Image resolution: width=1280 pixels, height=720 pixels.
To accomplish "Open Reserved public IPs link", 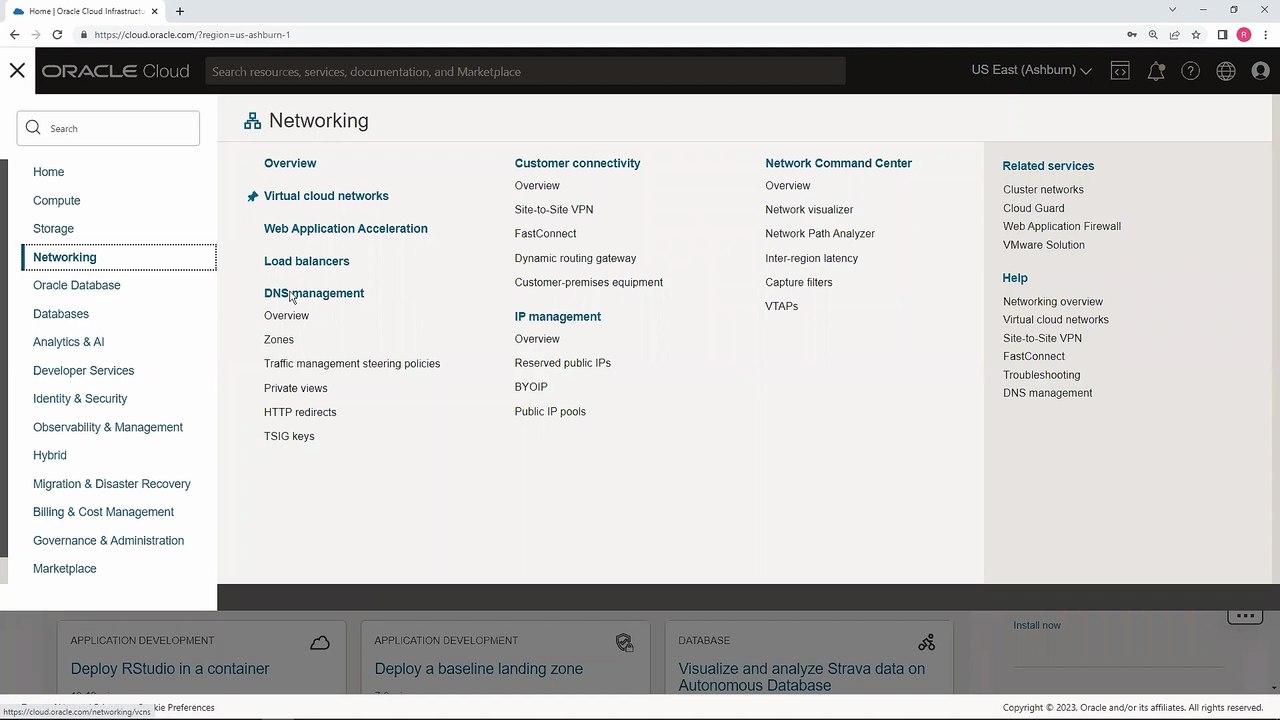I will click(x=562, y=363).
